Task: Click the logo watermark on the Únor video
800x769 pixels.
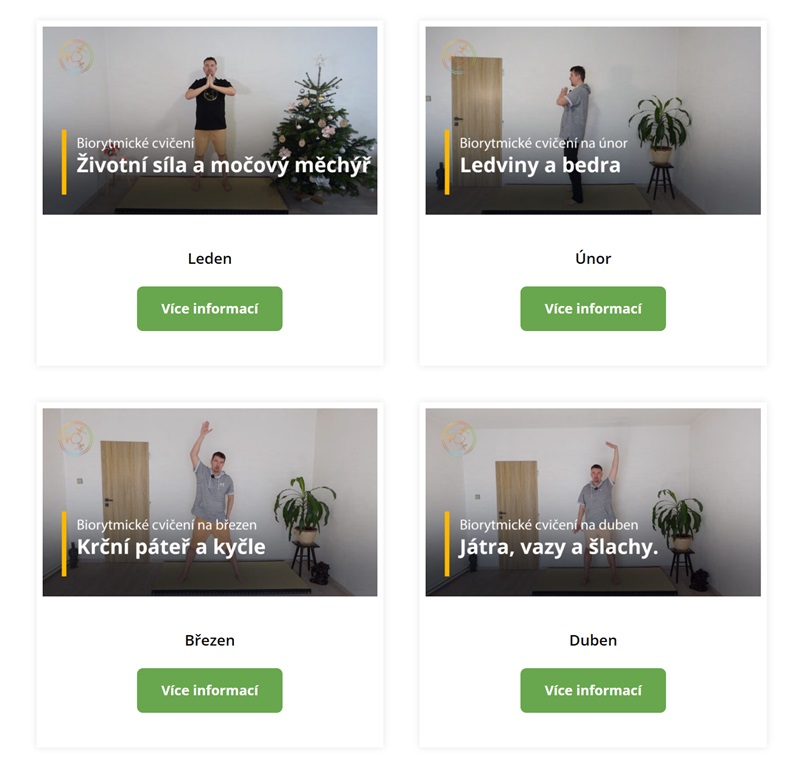Action: [459, 57]
